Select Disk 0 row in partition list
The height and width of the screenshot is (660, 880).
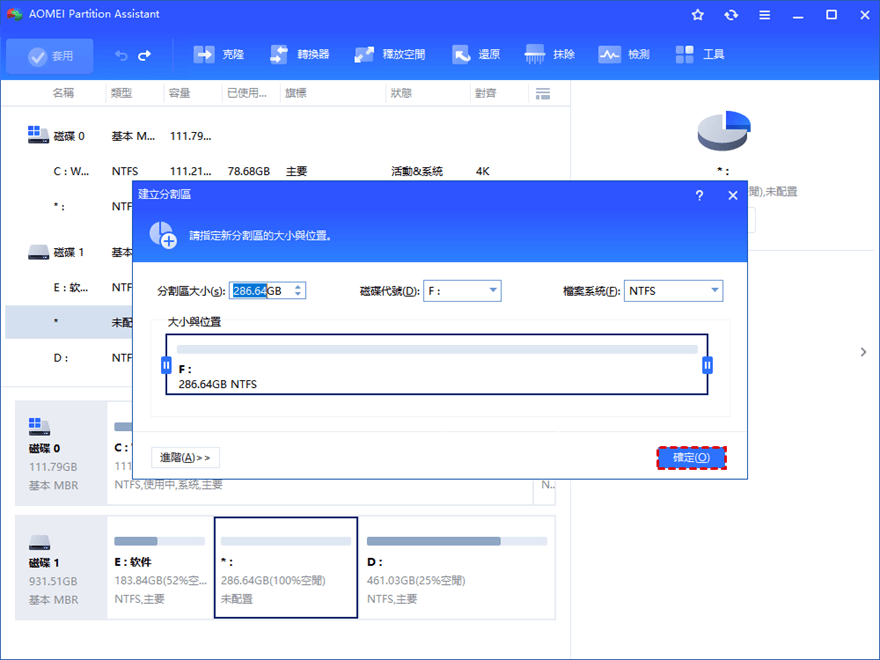pos(288,136)
